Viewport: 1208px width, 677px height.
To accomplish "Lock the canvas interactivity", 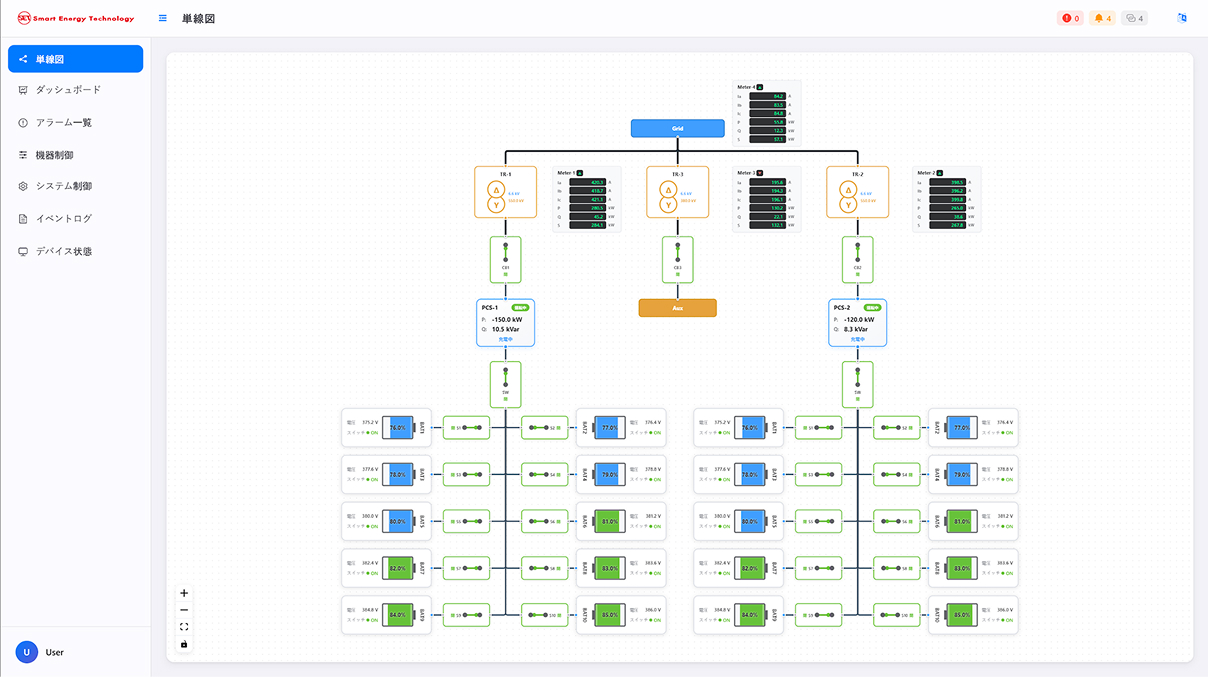I will tap(184, 644).
